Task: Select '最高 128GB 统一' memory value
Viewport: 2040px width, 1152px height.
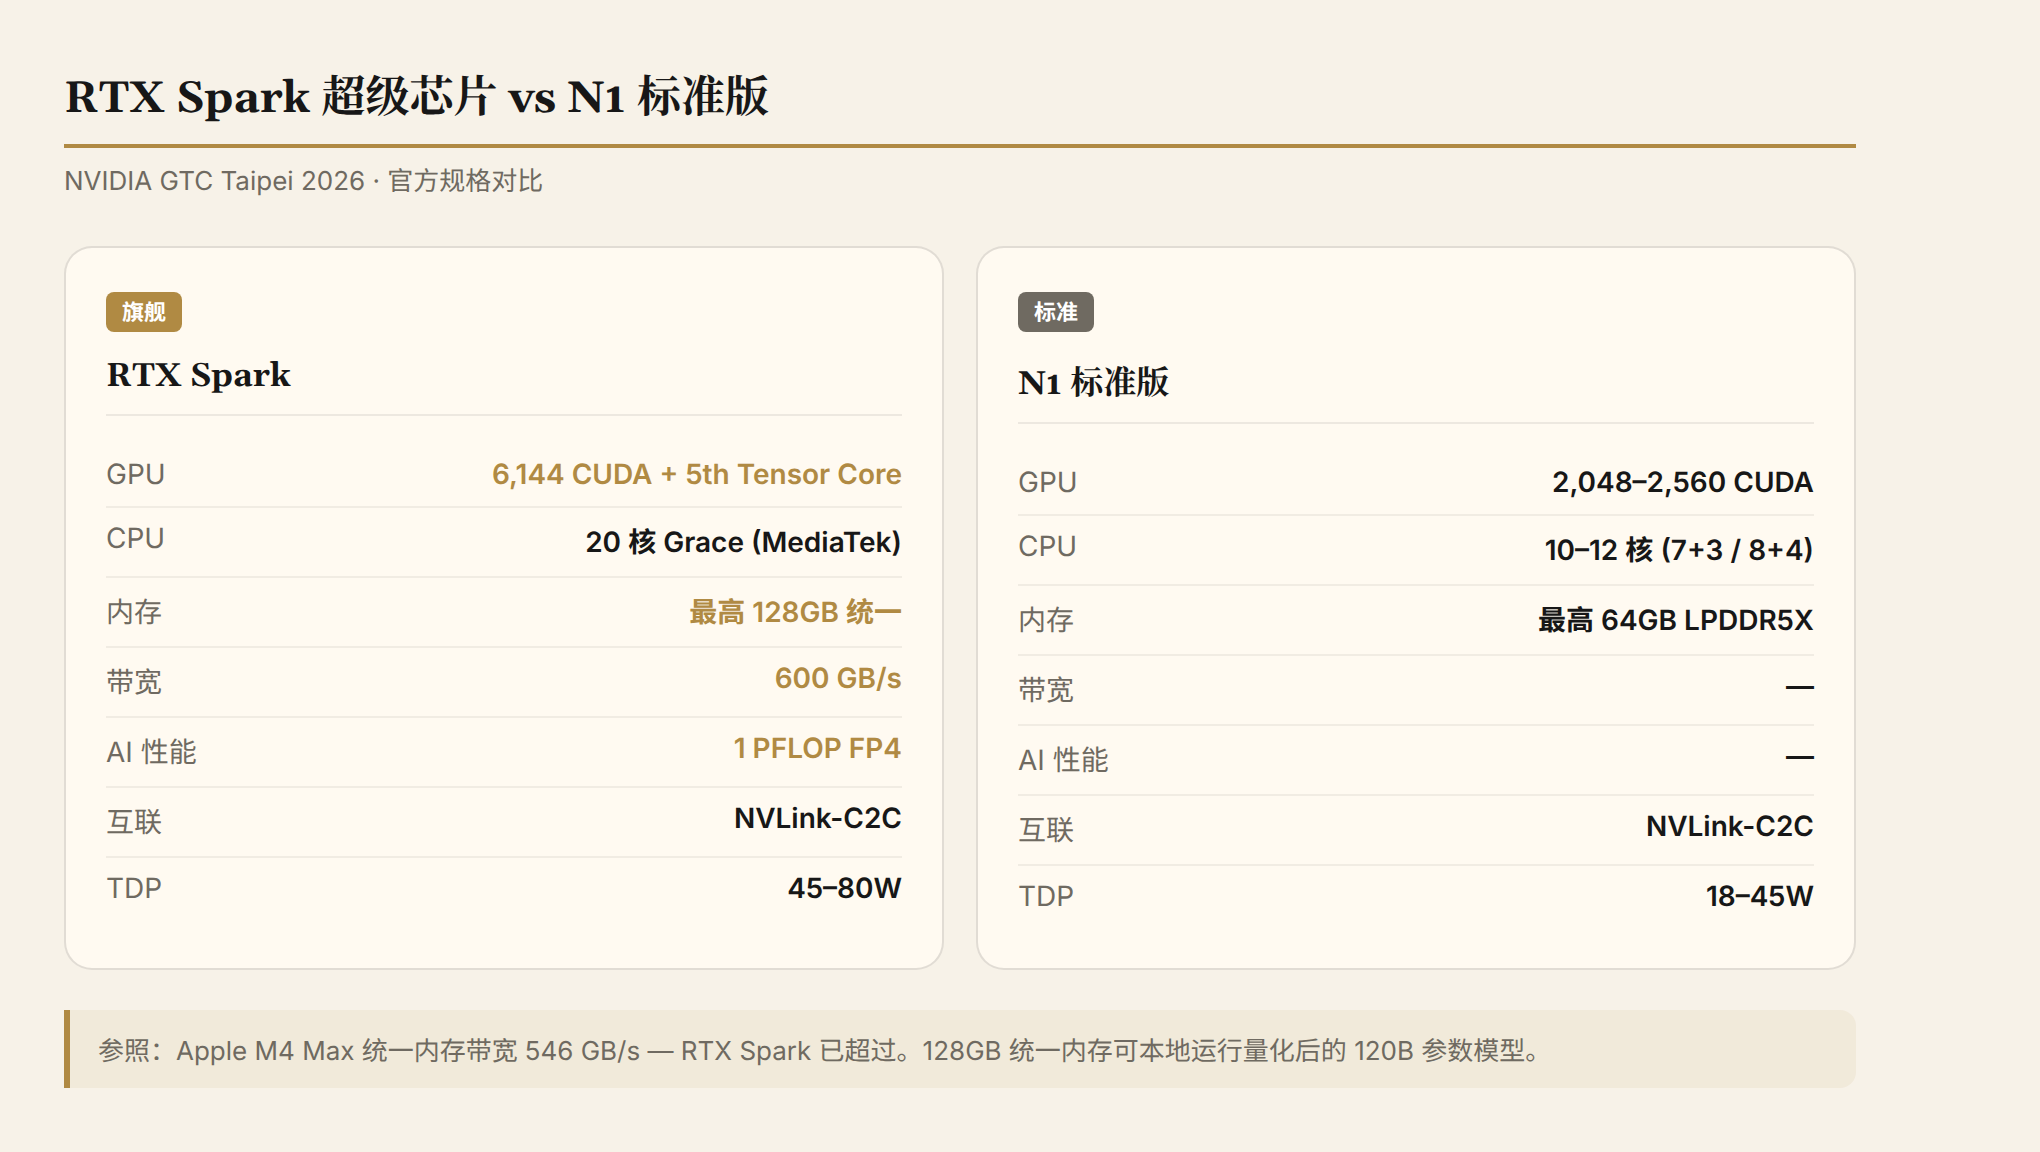Action: coord(795,612)
